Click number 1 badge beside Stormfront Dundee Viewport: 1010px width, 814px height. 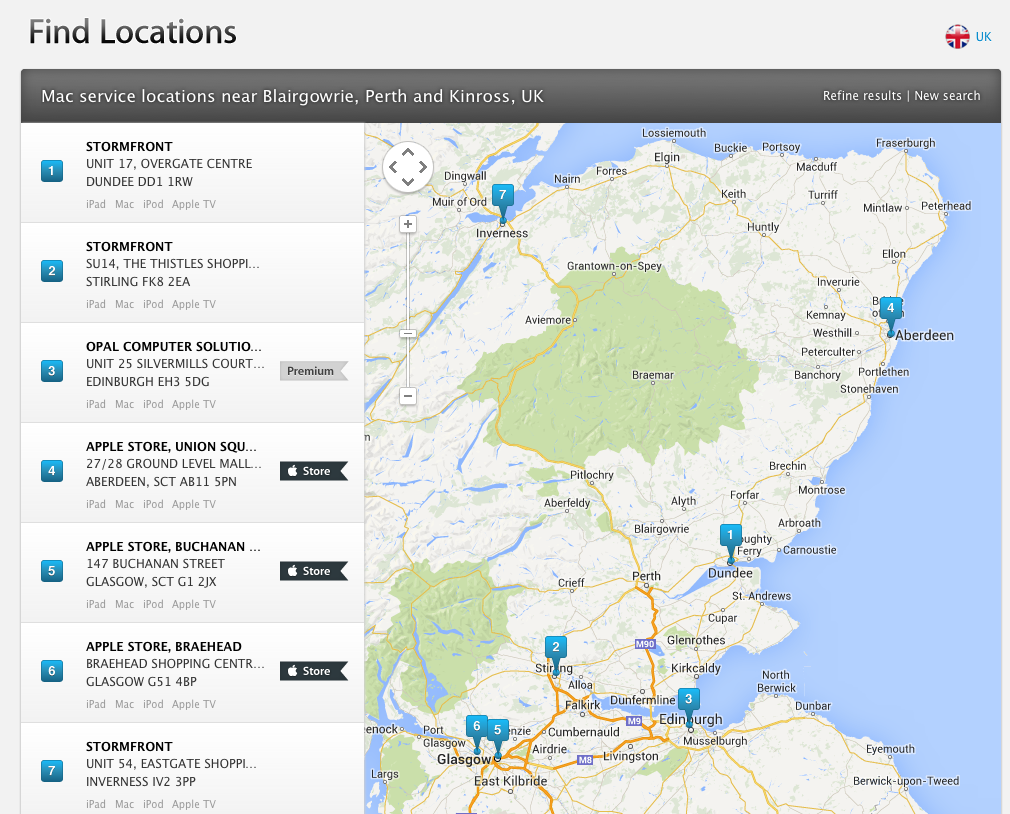click(52, 171)
